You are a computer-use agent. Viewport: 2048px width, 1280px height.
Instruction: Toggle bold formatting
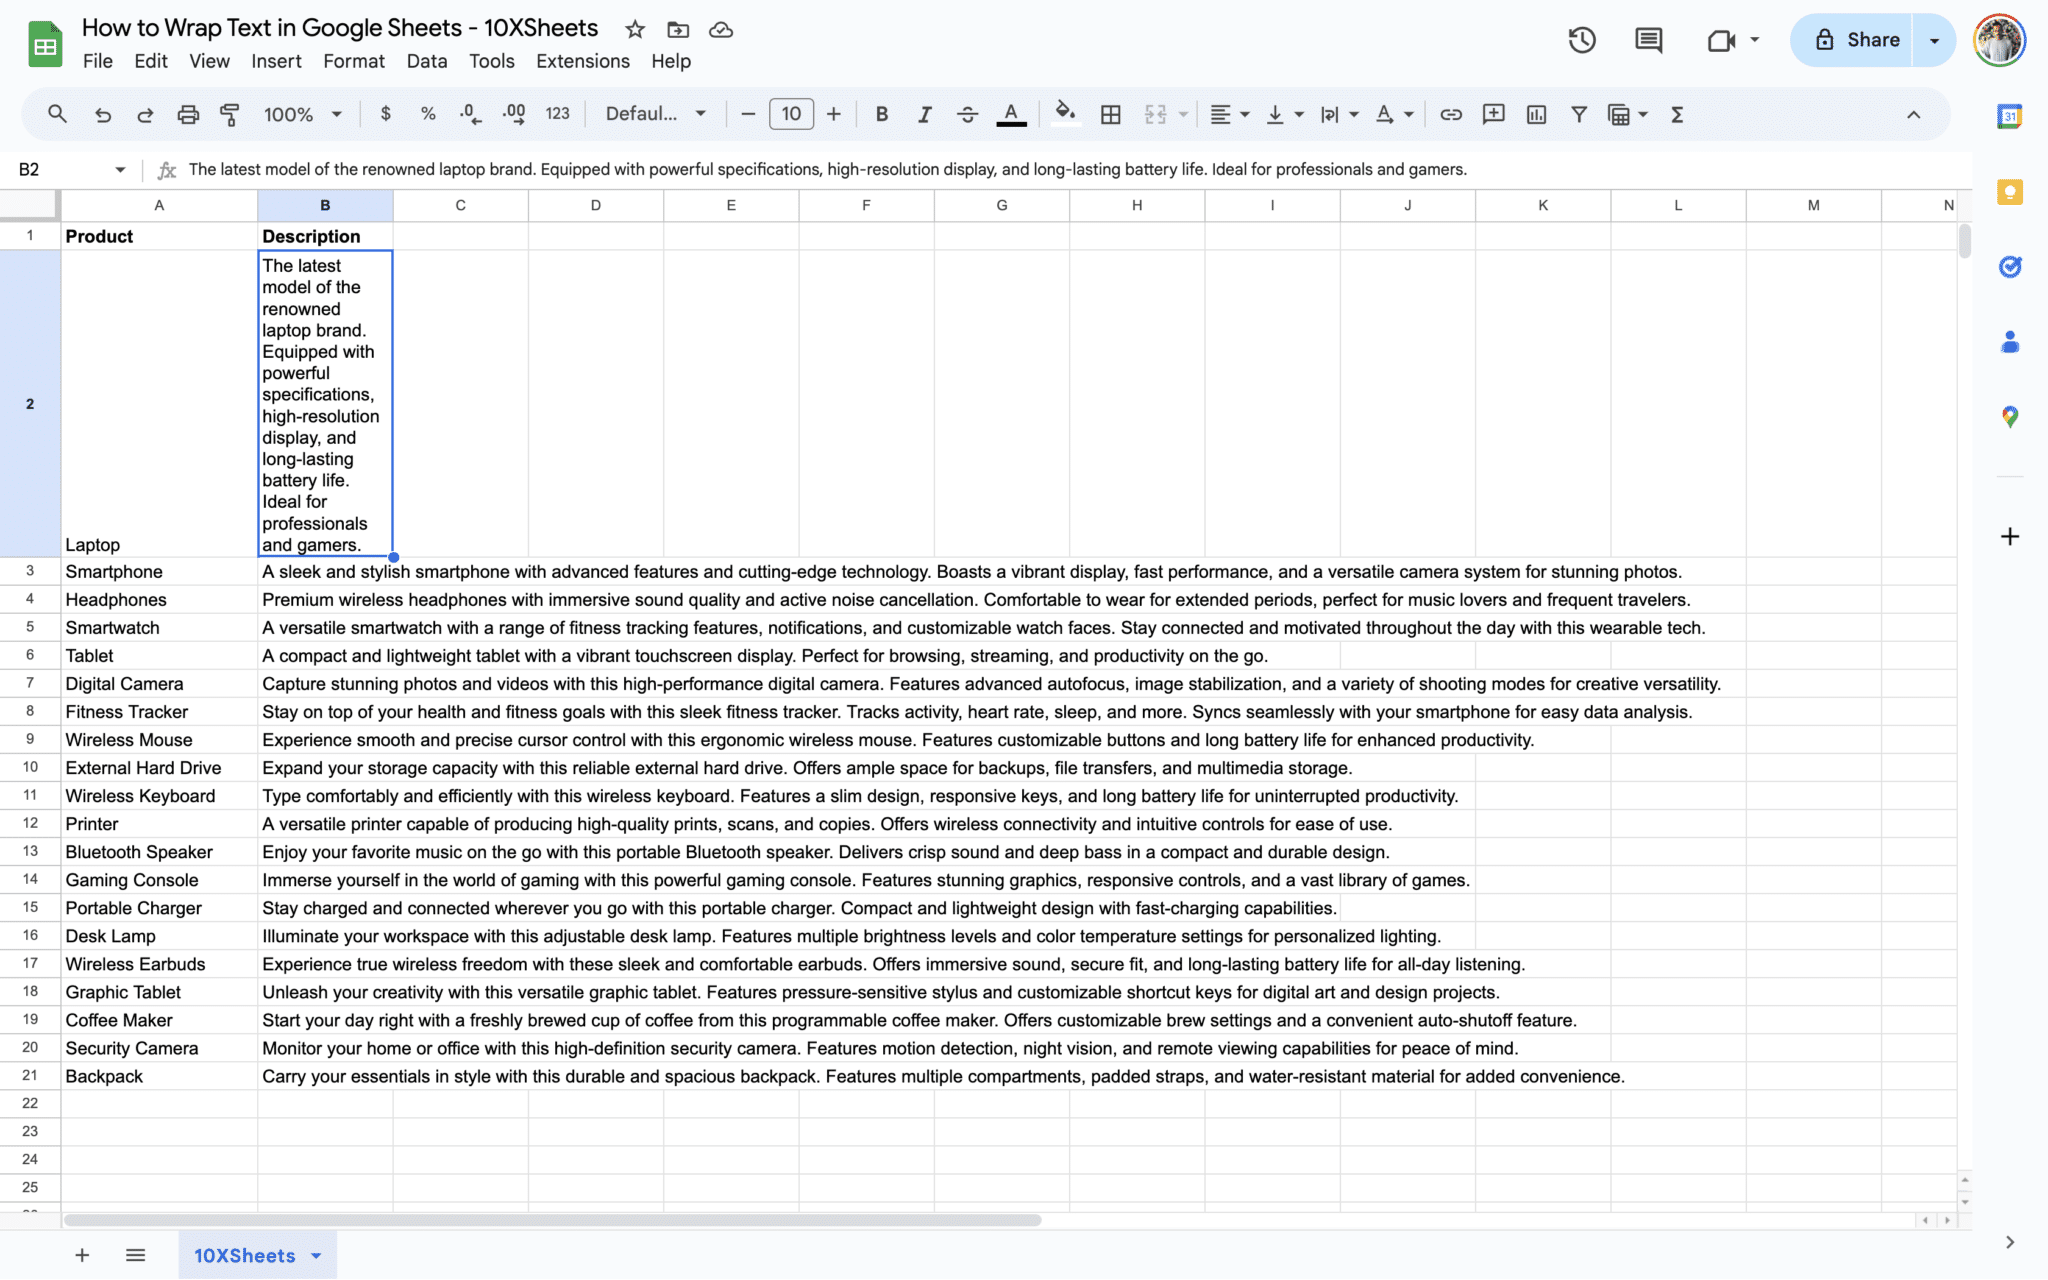pyautogui.click(x=881, y=114)
